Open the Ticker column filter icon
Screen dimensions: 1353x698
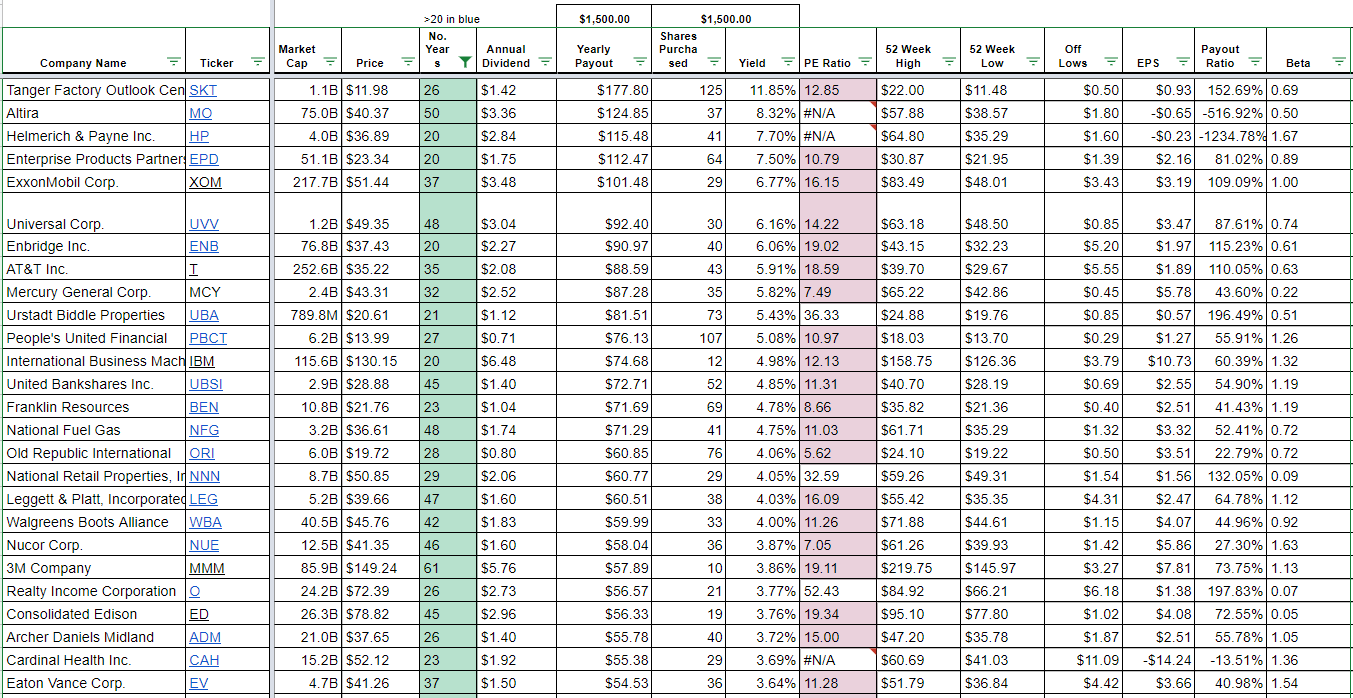tap(257, 63)
